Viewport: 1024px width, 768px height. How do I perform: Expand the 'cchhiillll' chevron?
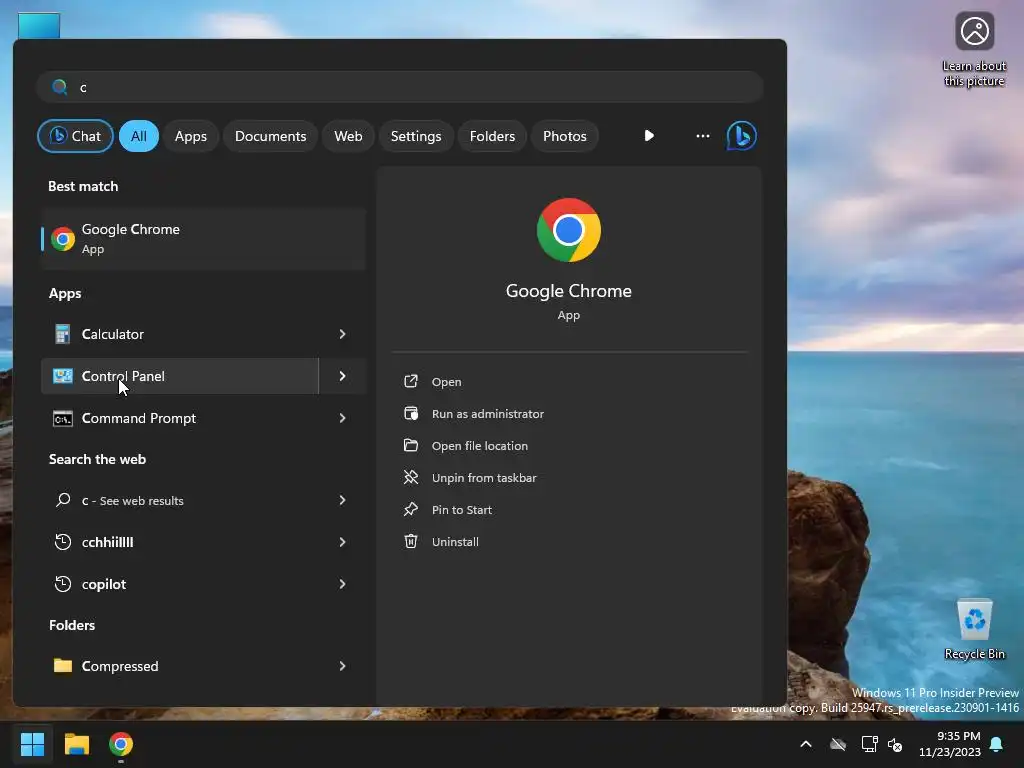[x=342, y=542]
